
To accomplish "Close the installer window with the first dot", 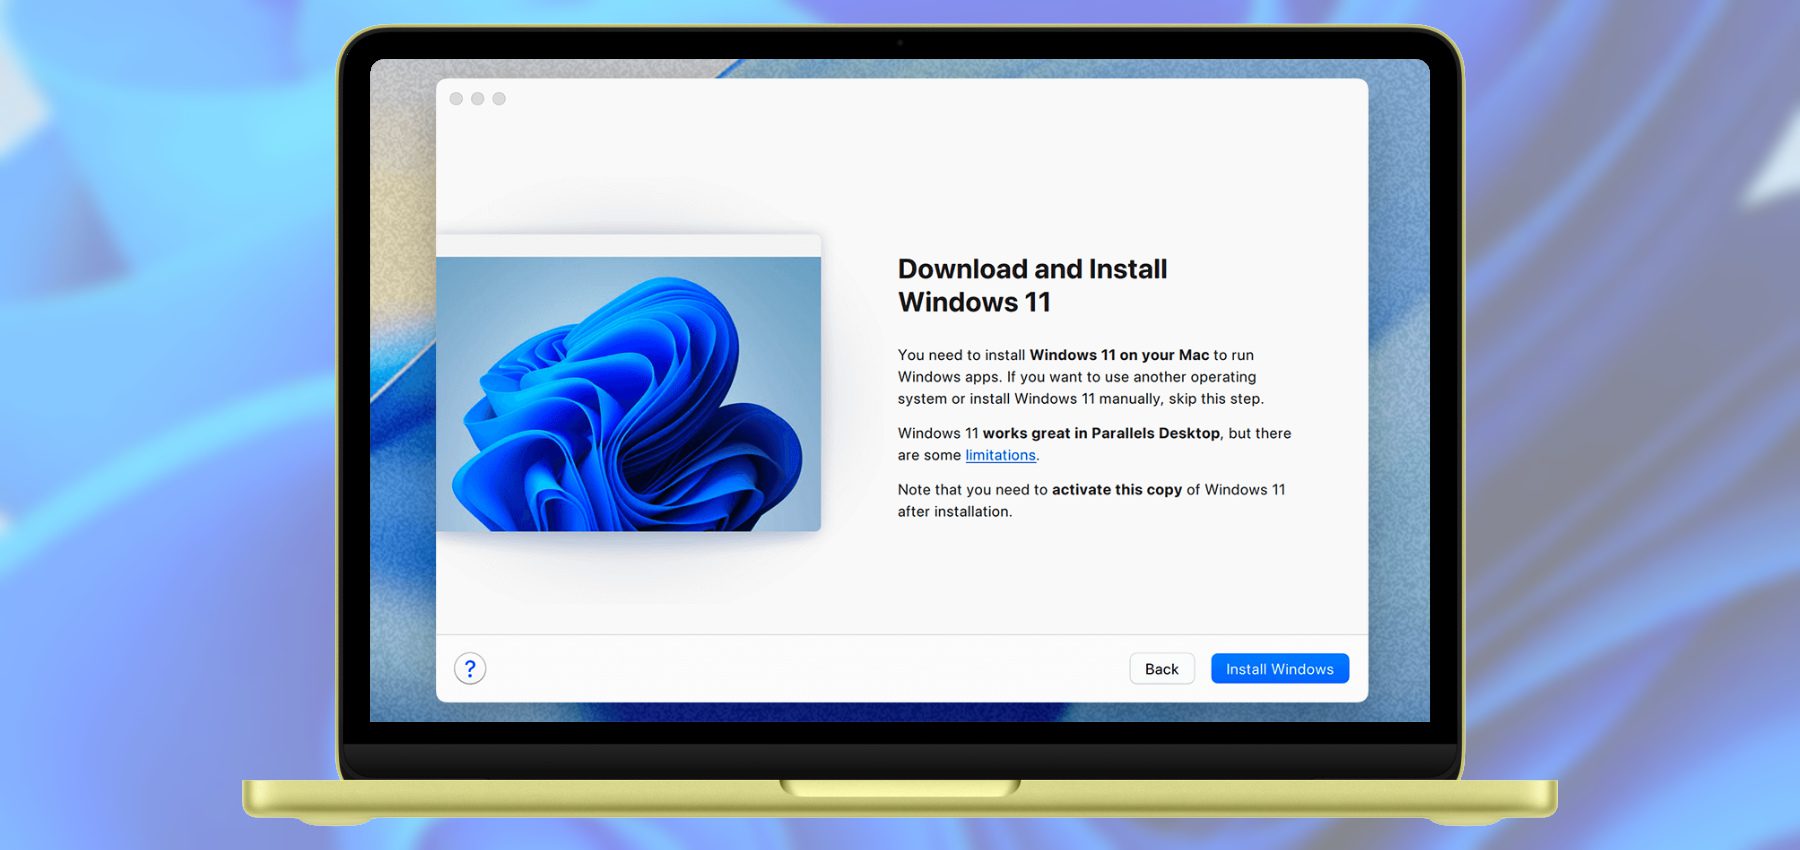I will [x=456, y=99].
